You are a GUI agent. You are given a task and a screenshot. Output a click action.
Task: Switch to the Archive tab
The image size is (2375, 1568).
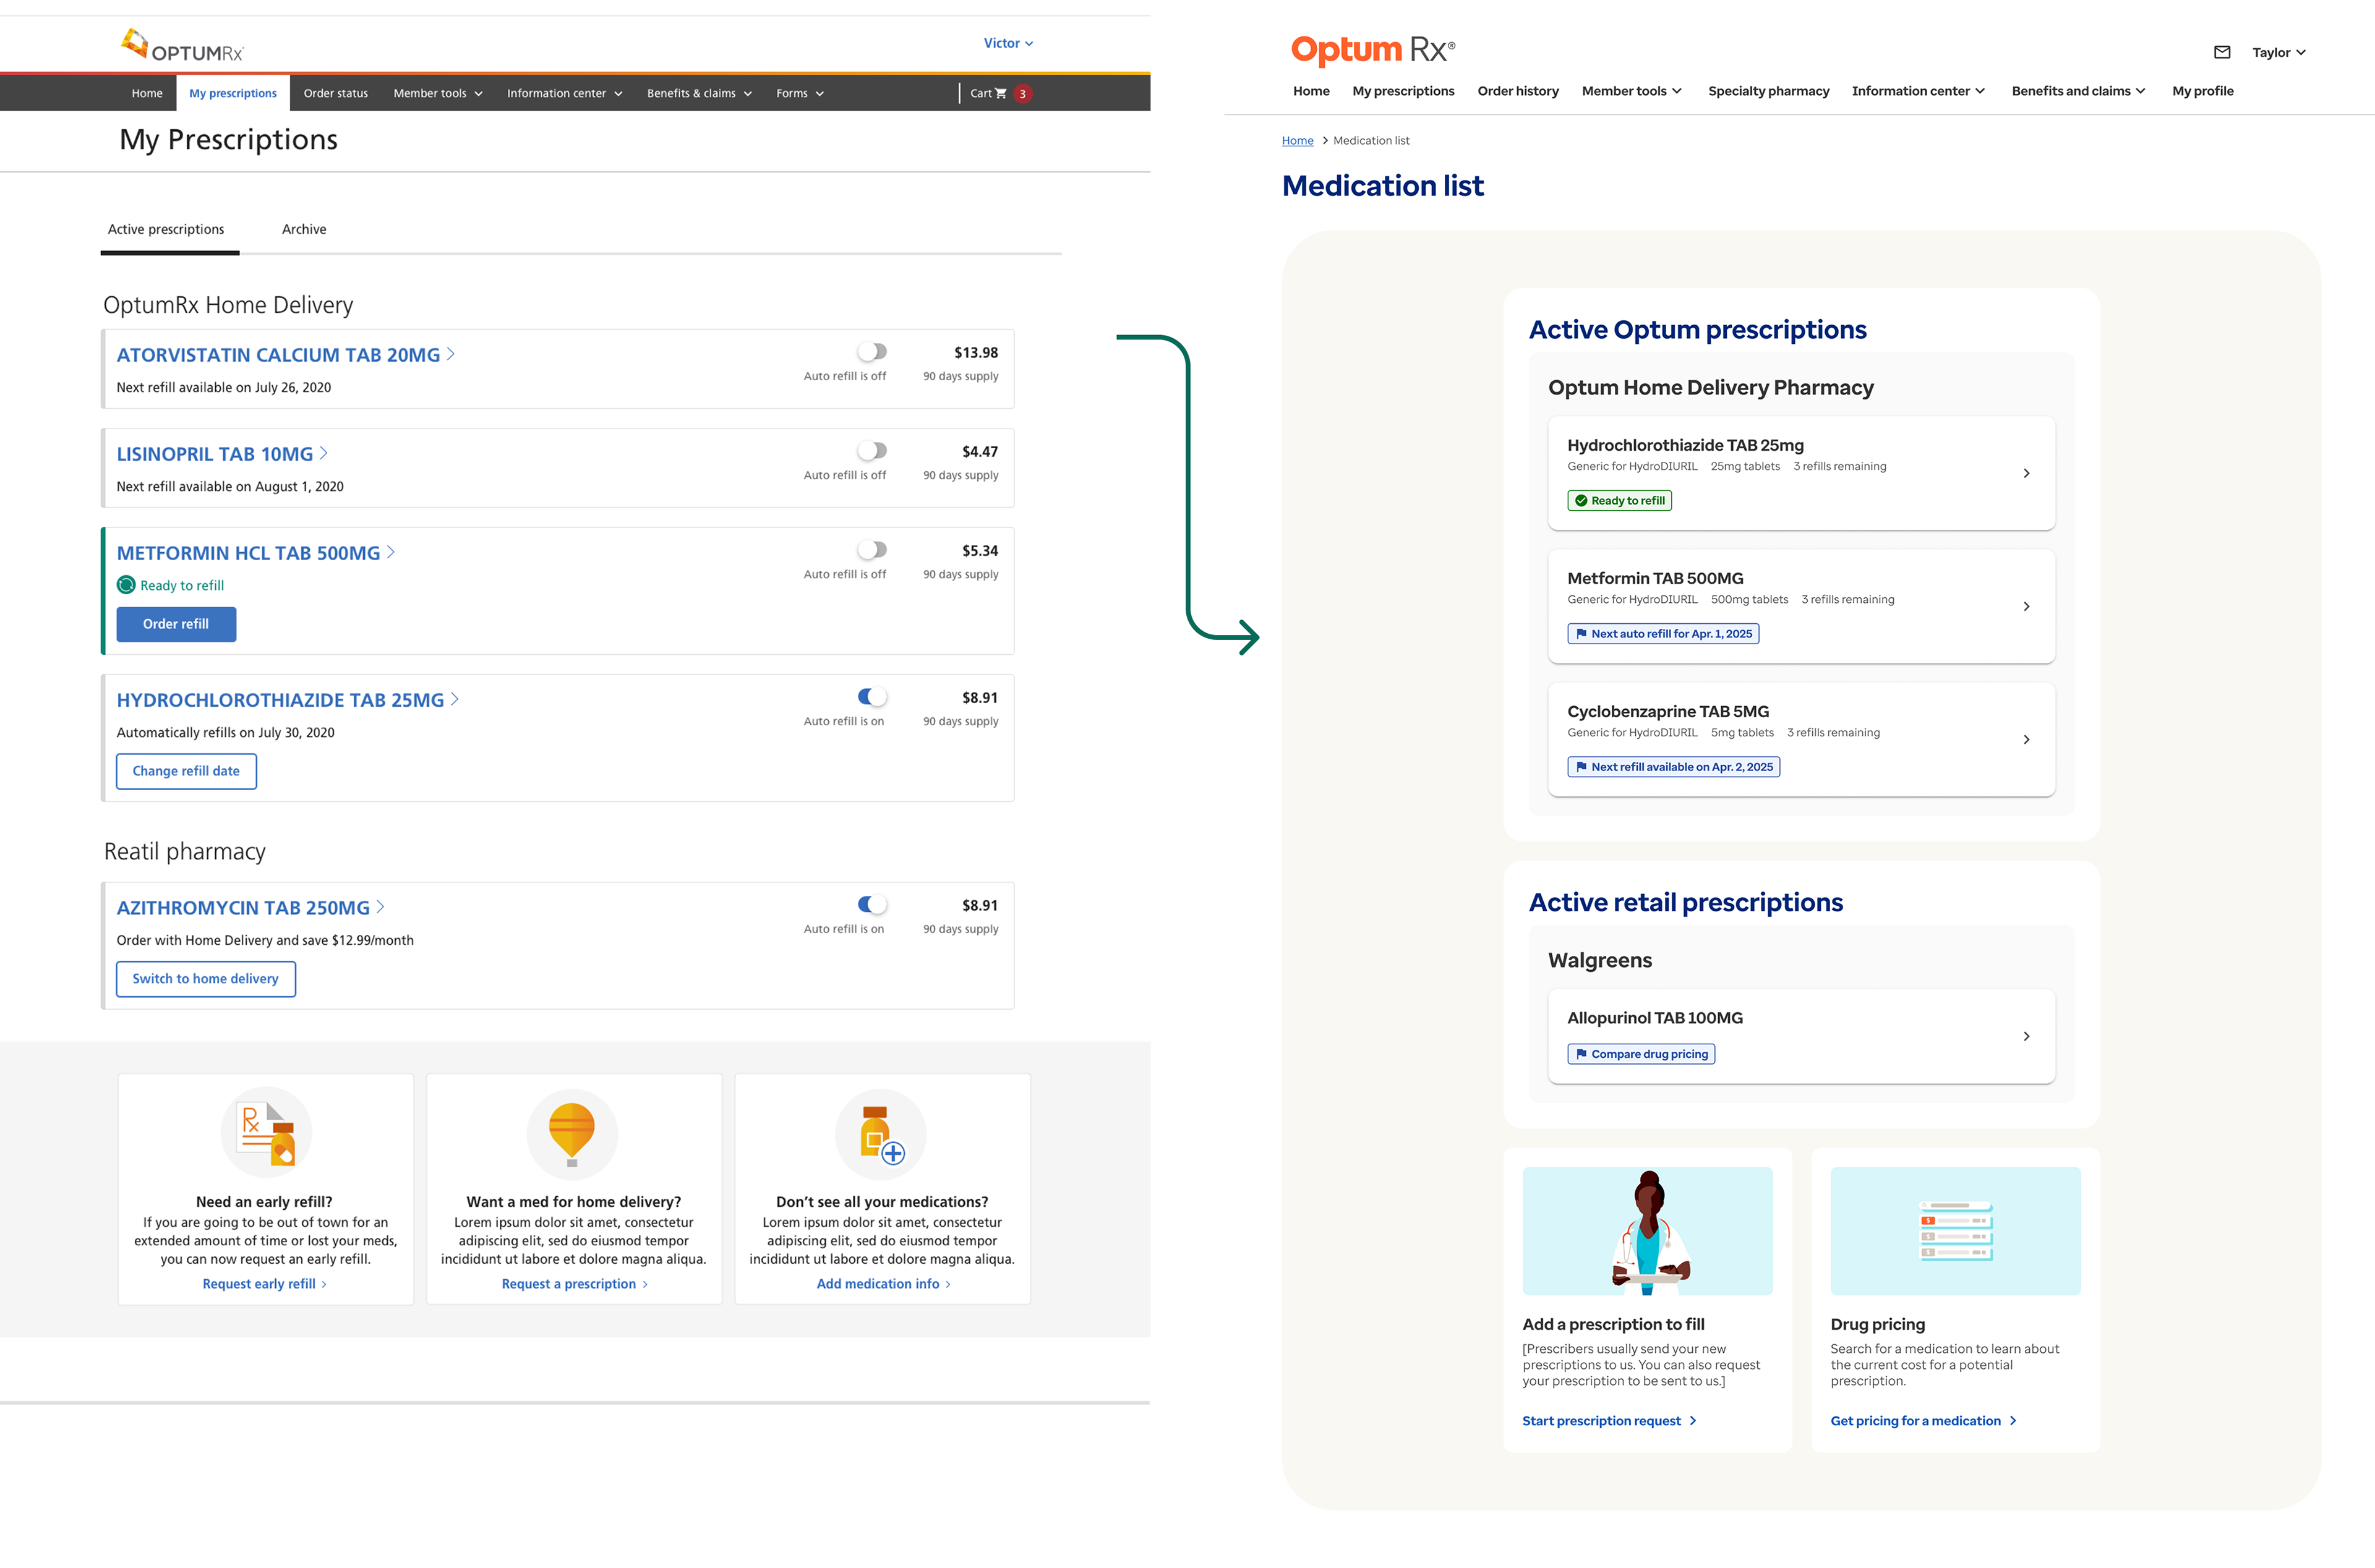pyautogui.click(x=304, y=229)
